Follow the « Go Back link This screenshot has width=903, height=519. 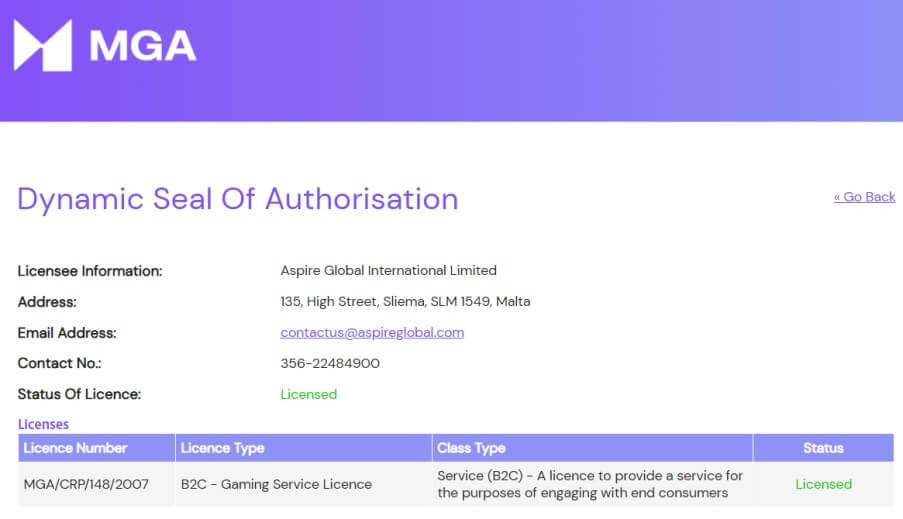[864, 197]
